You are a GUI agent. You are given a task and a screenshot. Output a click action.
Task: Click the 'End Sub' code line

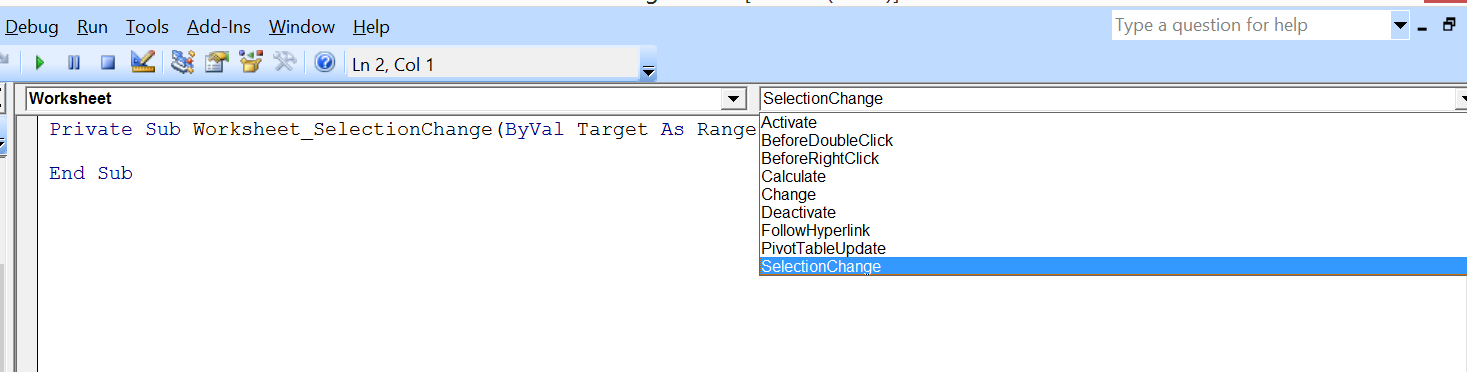coord(91,173)
